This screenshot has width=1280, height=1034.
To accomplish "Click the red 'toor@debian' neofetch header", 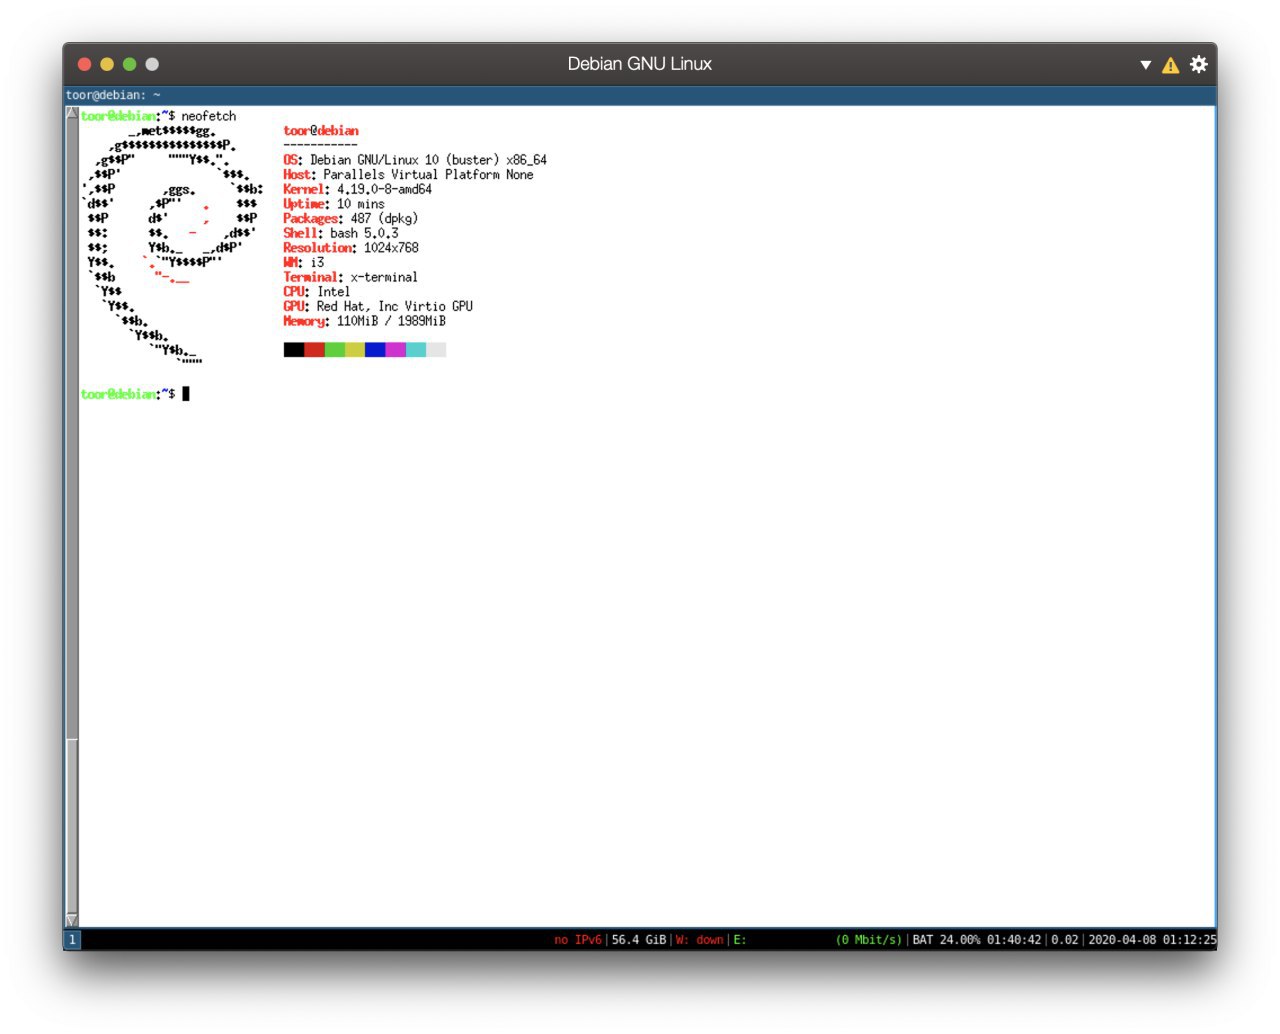I will click(321, 131).
